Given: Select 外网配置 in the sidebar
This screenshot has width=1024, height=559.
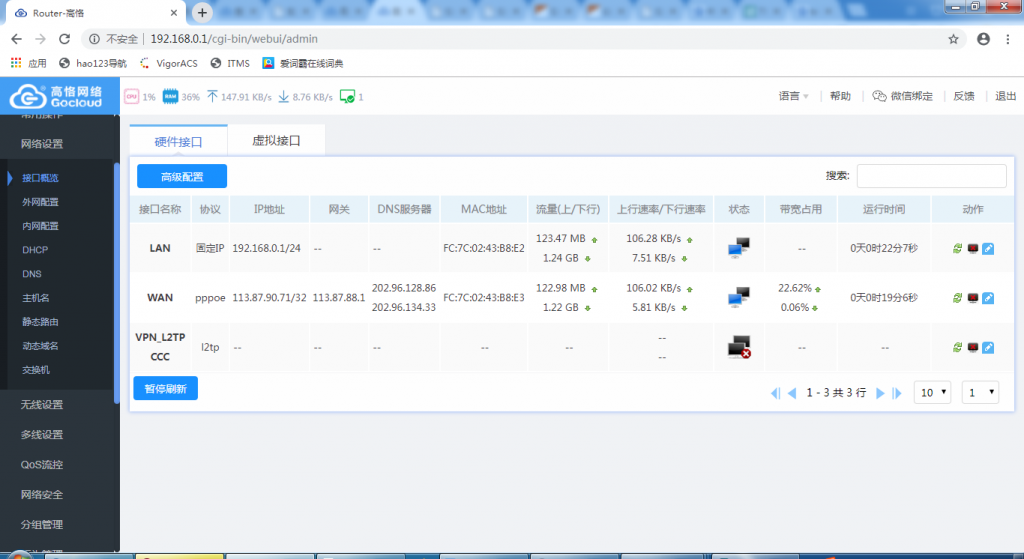Looking at the screenshot, I should coord(40,202).
